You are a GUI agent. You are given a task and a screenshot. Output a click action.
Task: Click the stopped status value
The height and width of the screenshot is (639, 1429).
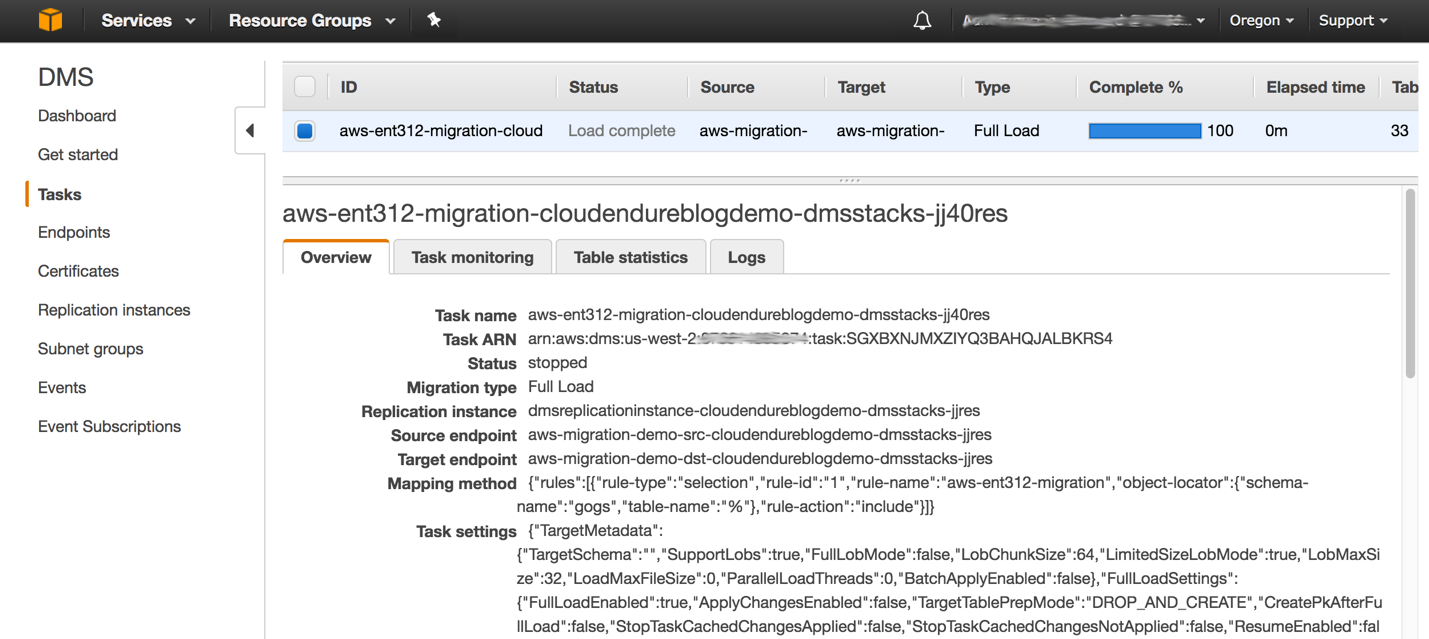557,363
